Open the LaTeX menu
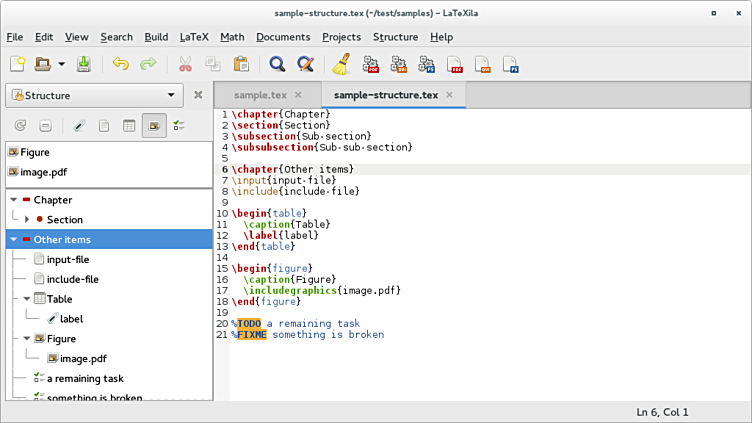Screen dimensions: 752x423 [x=194, y=37]
